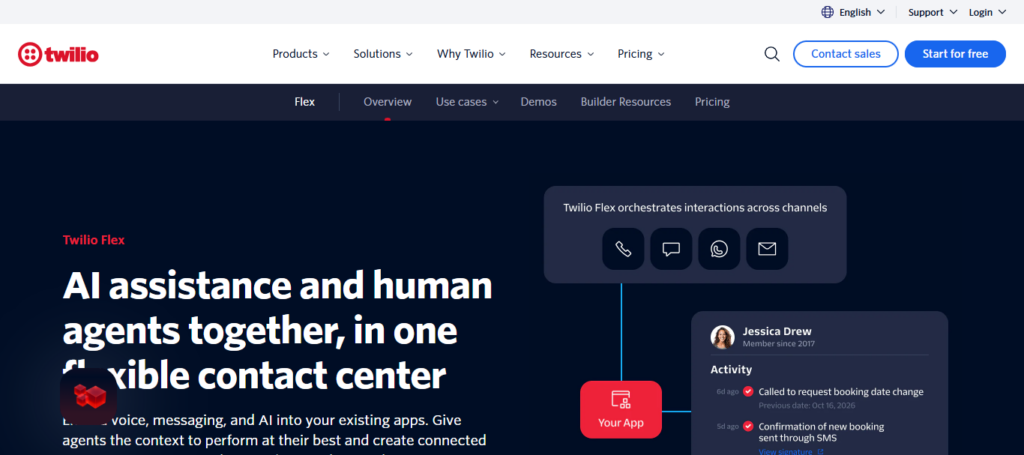
Task: Click the Start for free button
Action: 955,54
